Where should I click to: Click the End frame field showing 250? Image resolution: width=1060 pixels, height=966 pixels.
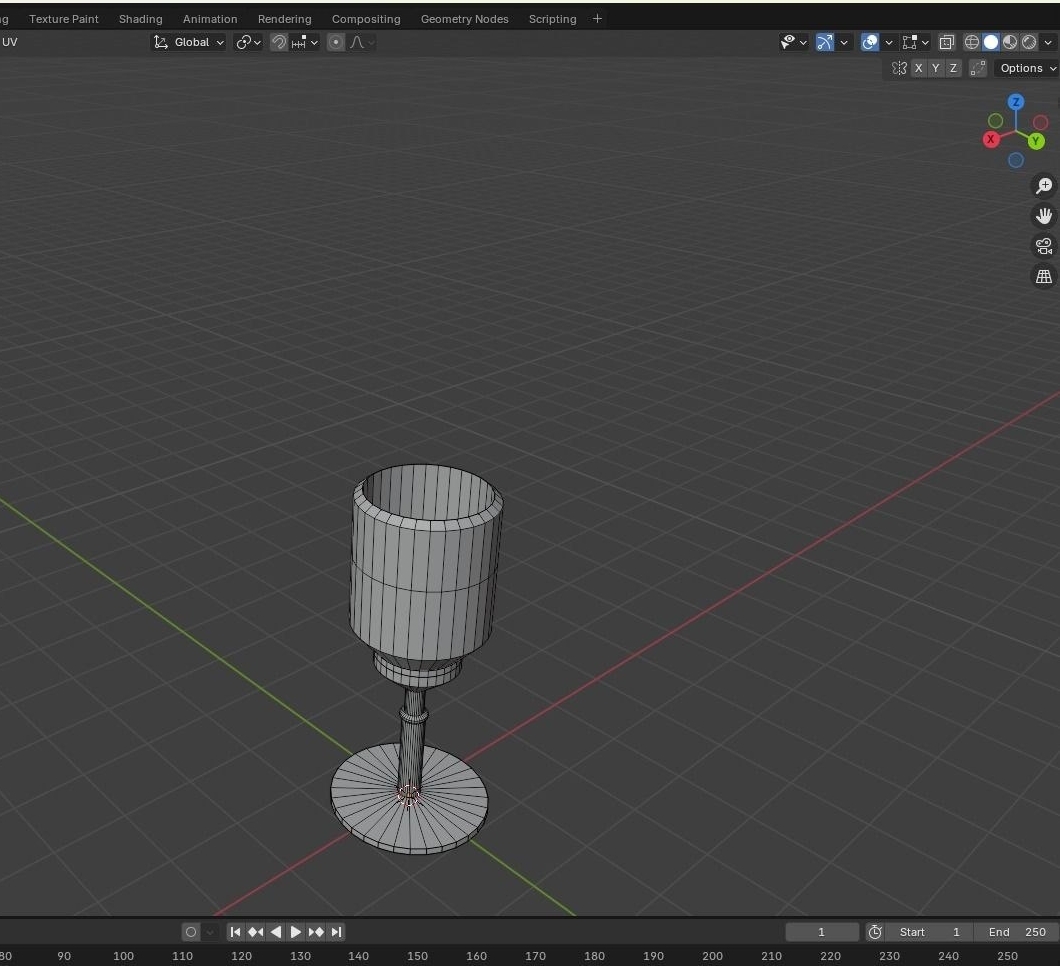click(1017, 932)
